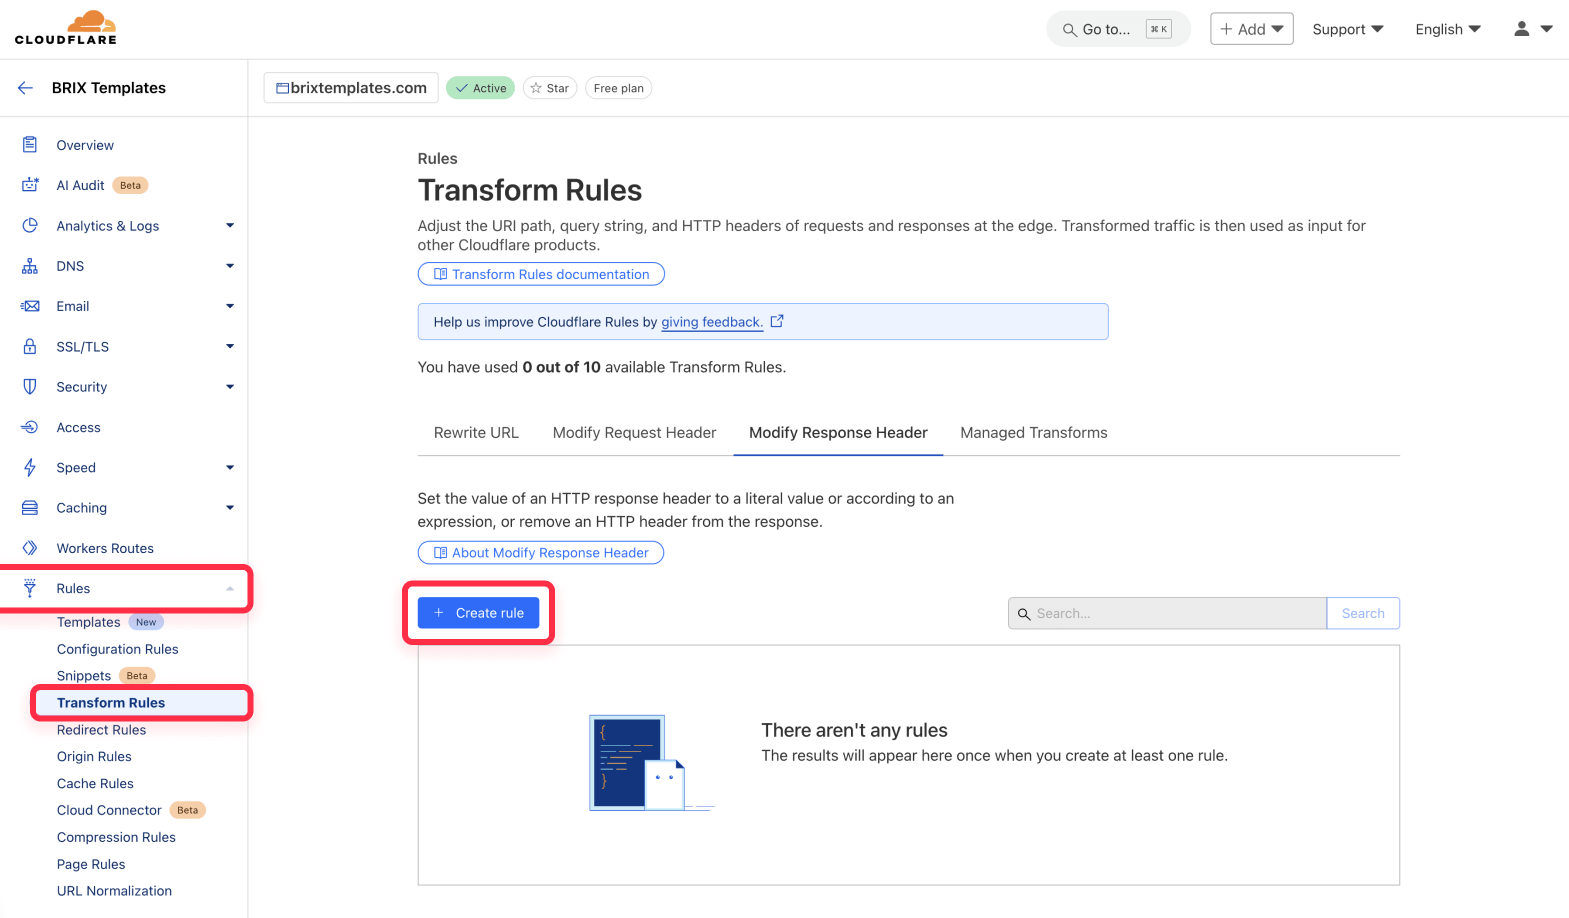Image resolution: width=1569 pixels, height=918 pixels.
Task: Click the Cloudflare logo
Action: click(x=66, y=28)
